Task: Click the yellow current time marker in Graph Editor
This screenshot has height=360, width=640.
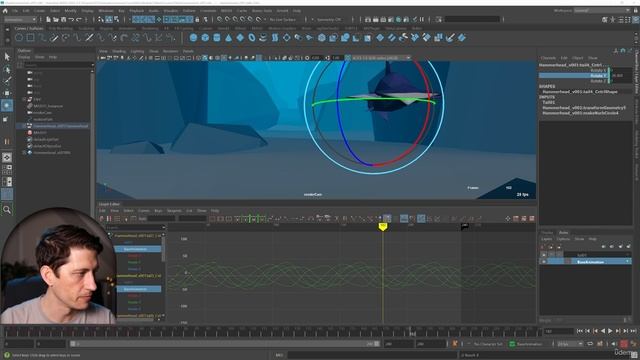Action: click(382, 227)
